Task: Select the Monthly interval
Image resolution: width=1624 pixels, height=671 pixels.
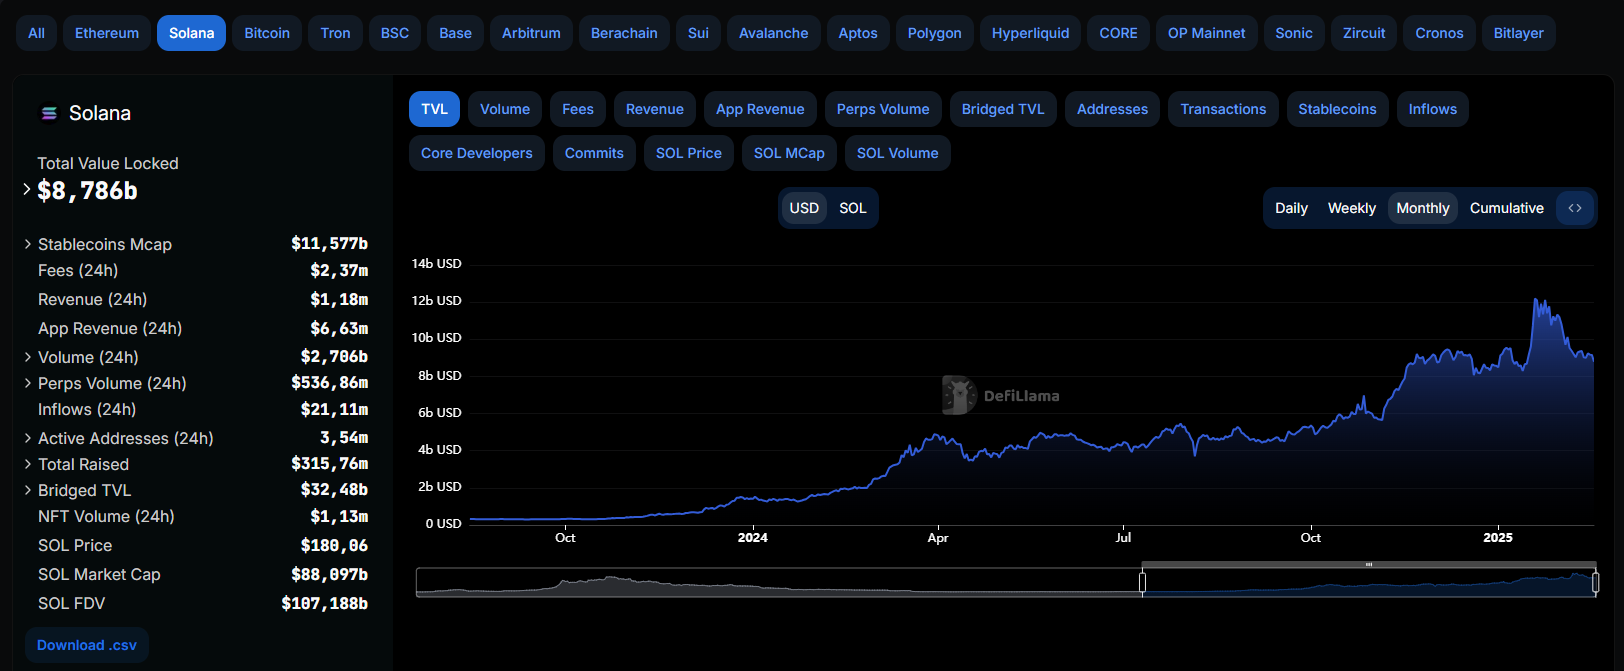Action: tap(1423, 208)
